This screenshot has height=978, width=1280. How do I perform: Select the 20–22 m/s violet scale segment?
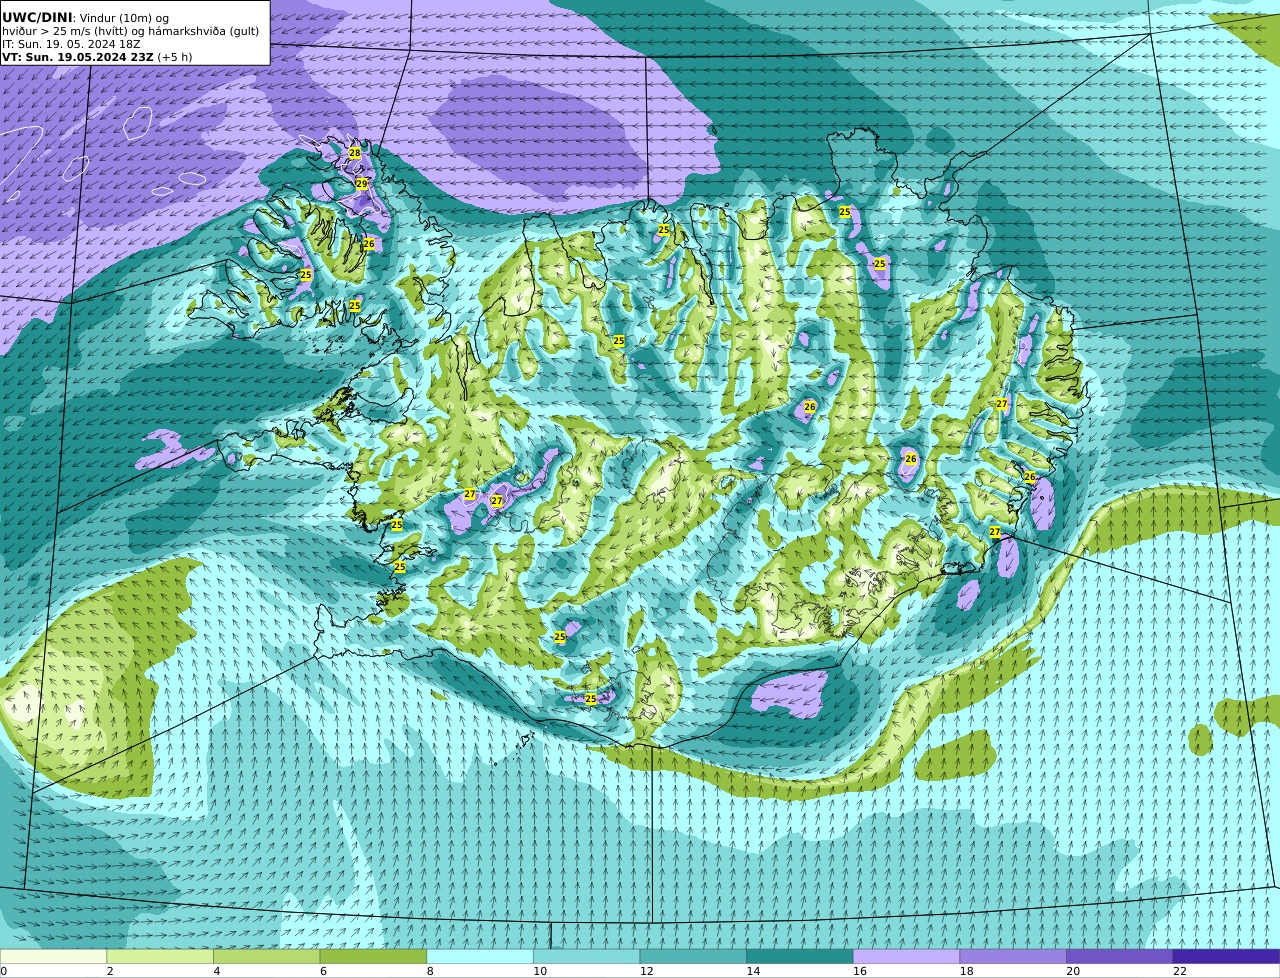pos(1120,956)
